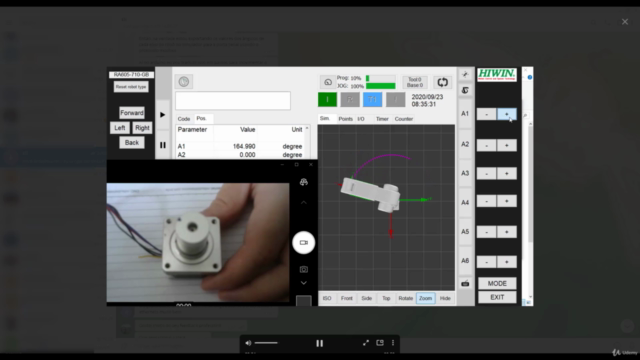Click the Forward button
Image resolution: width=640 pixels, height=360 pixels.
point(132,113)
